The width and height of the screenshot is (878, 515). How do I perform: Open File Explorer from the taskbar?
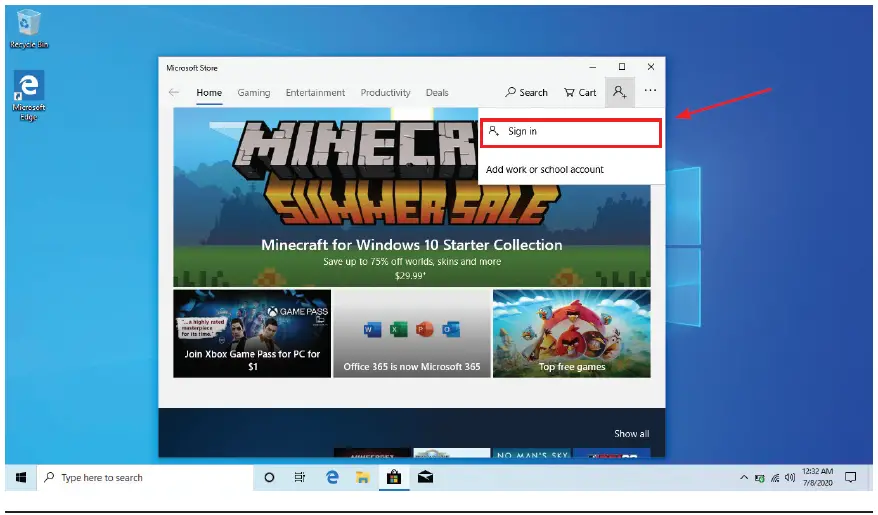coord(363,477)
